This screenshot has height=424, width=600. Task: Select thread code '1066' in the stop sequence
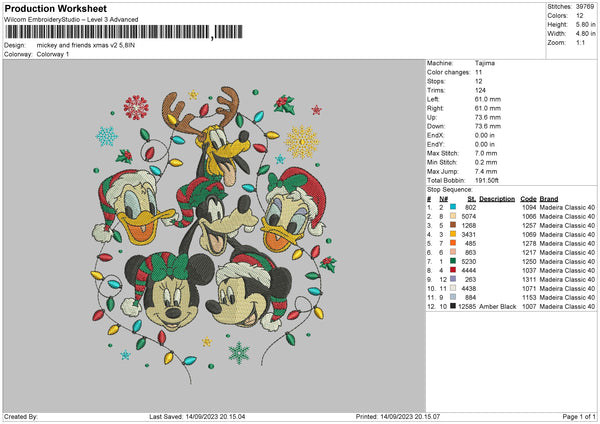point(529,217)
